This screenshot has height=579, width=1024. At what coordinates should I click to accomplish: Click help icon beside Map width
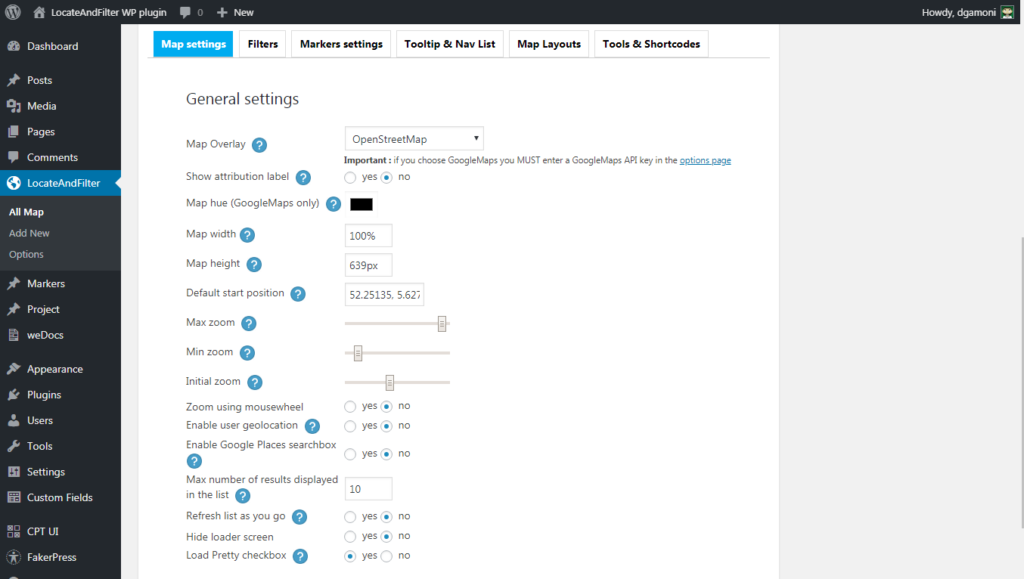click(247, 235)
